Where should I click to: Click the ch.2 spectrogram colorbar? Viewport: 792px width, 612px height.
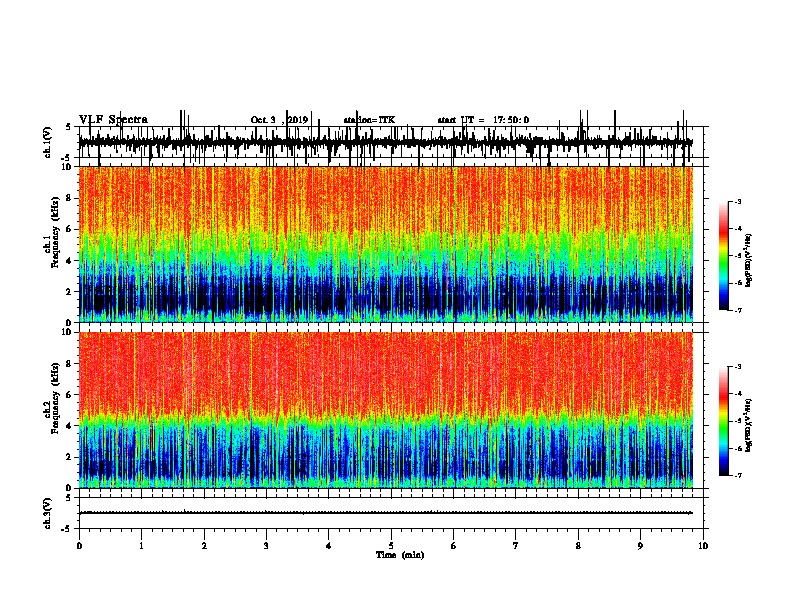click(723, 421)
